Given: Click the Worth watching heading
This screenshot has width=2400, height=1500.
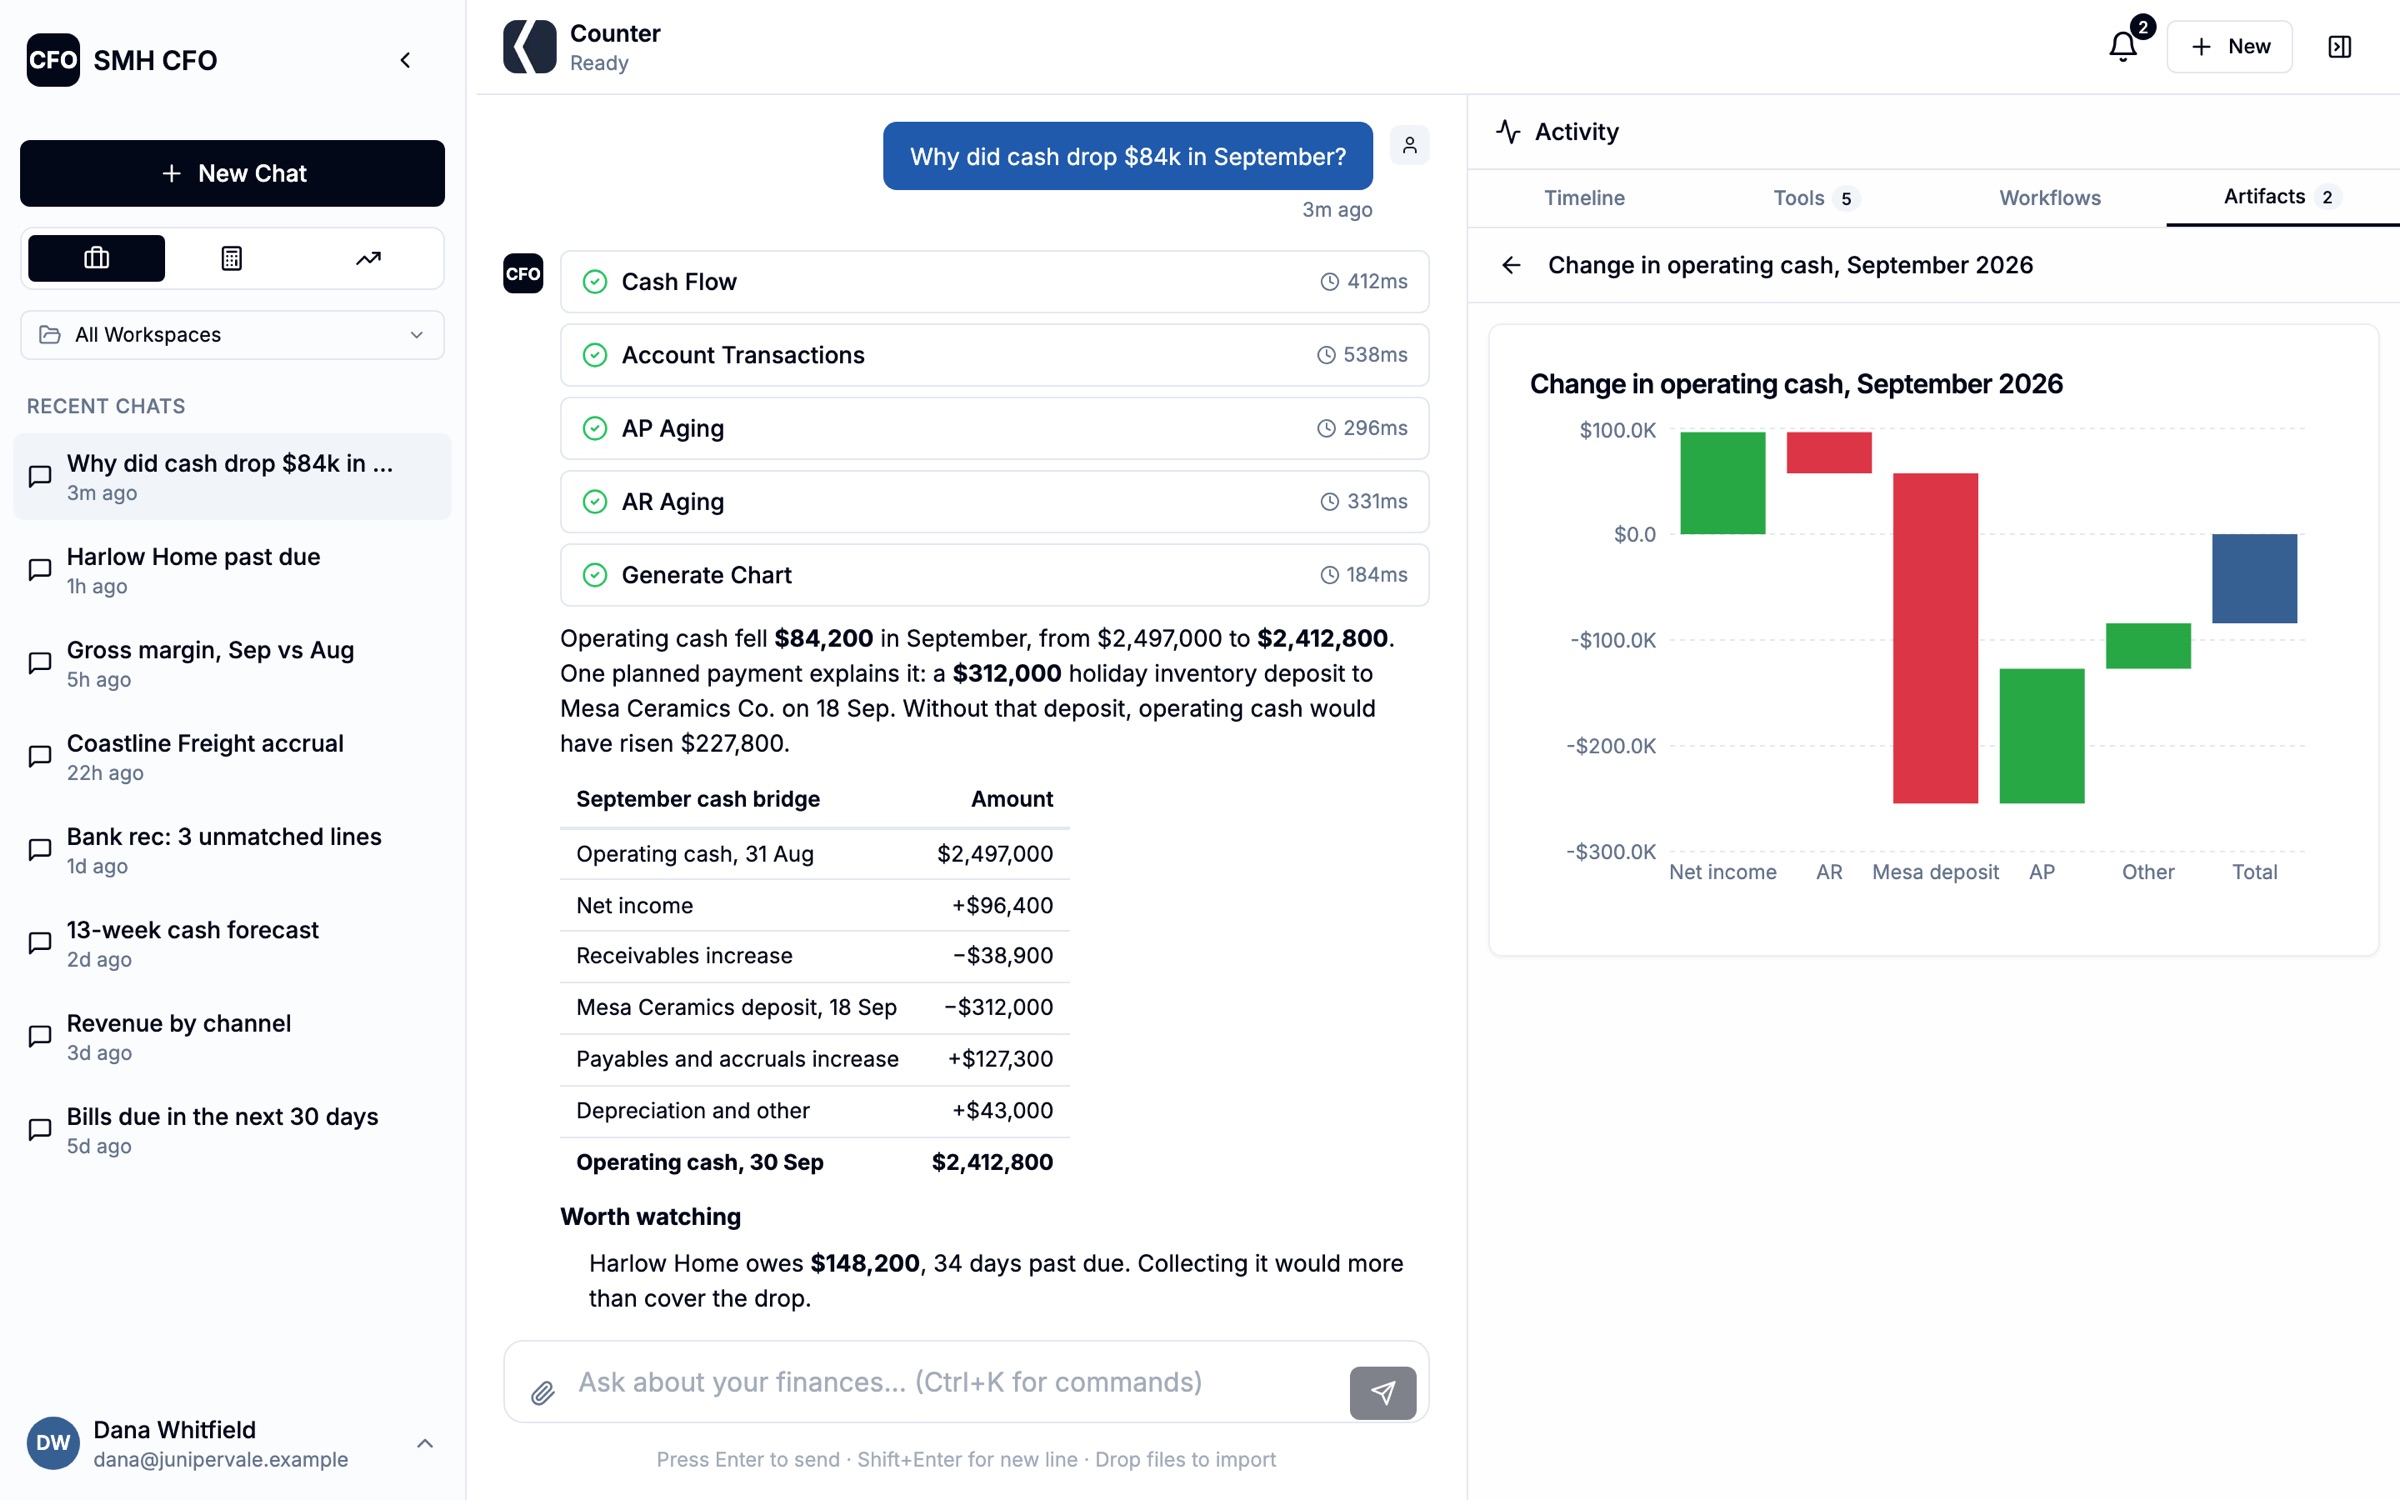Looking at the screenshot, I should [x=651, y=1217].
